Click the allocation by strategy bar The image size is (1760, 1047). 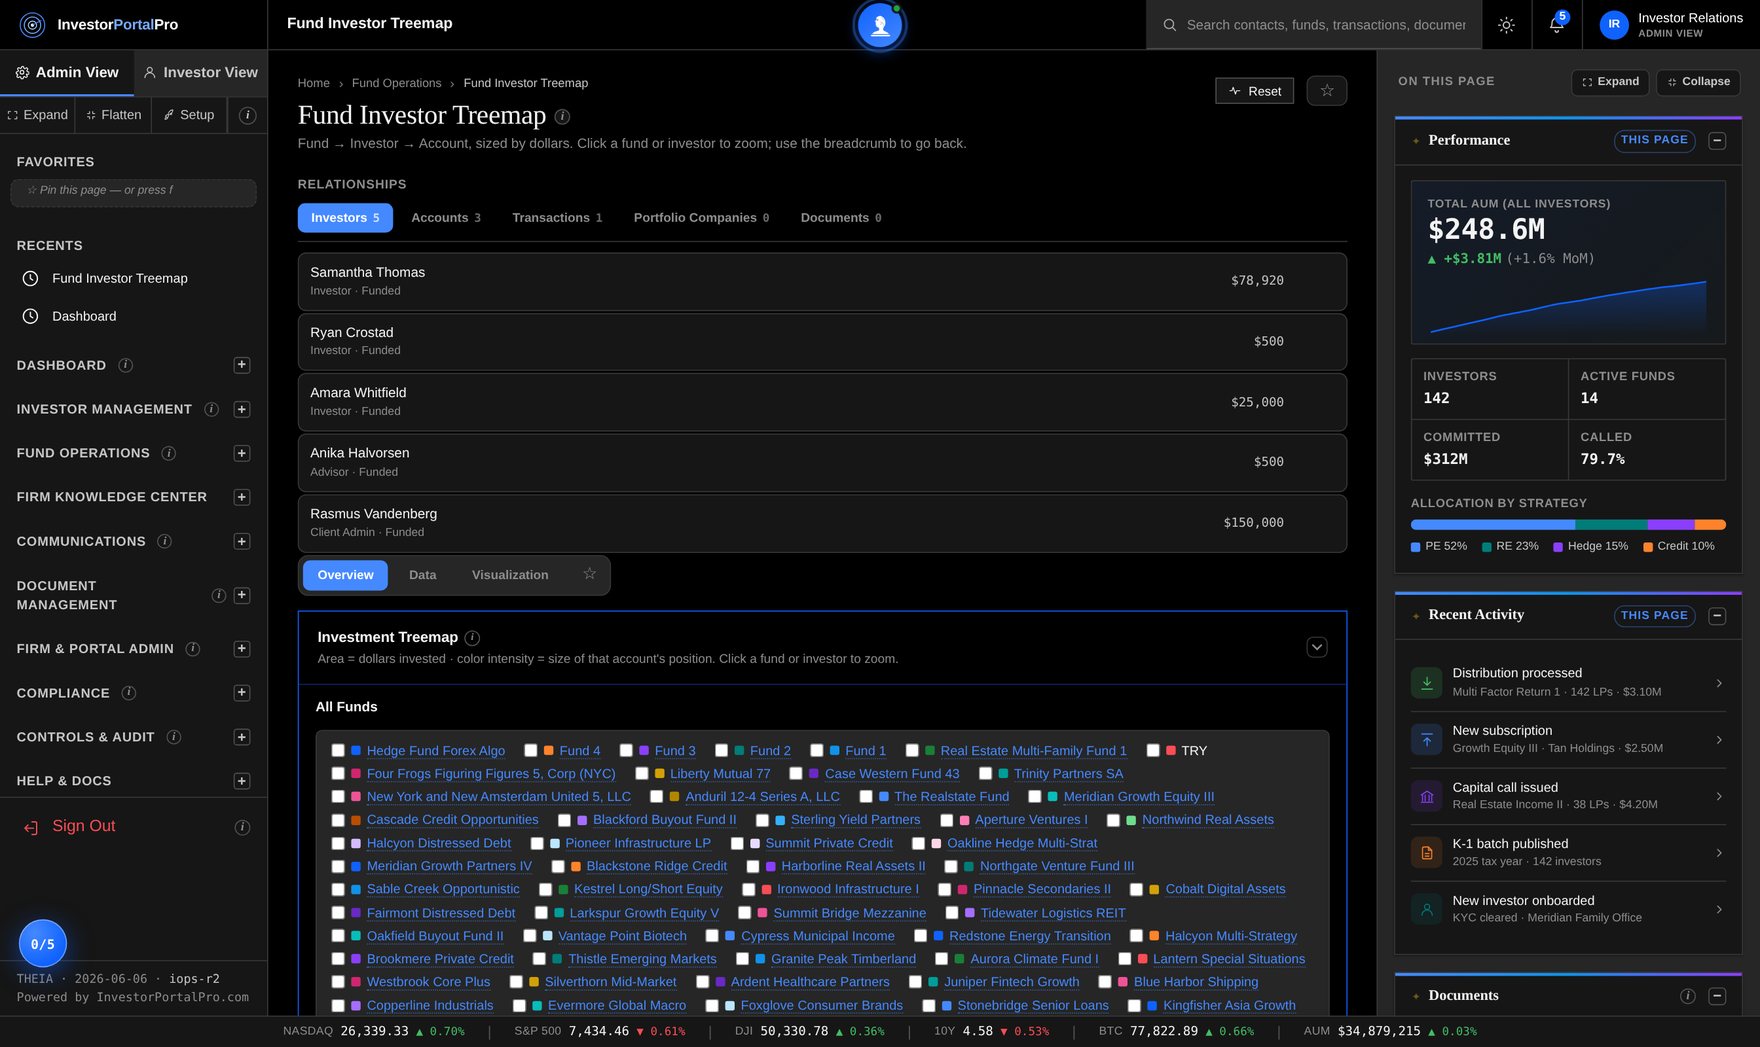click(1568, 525)
